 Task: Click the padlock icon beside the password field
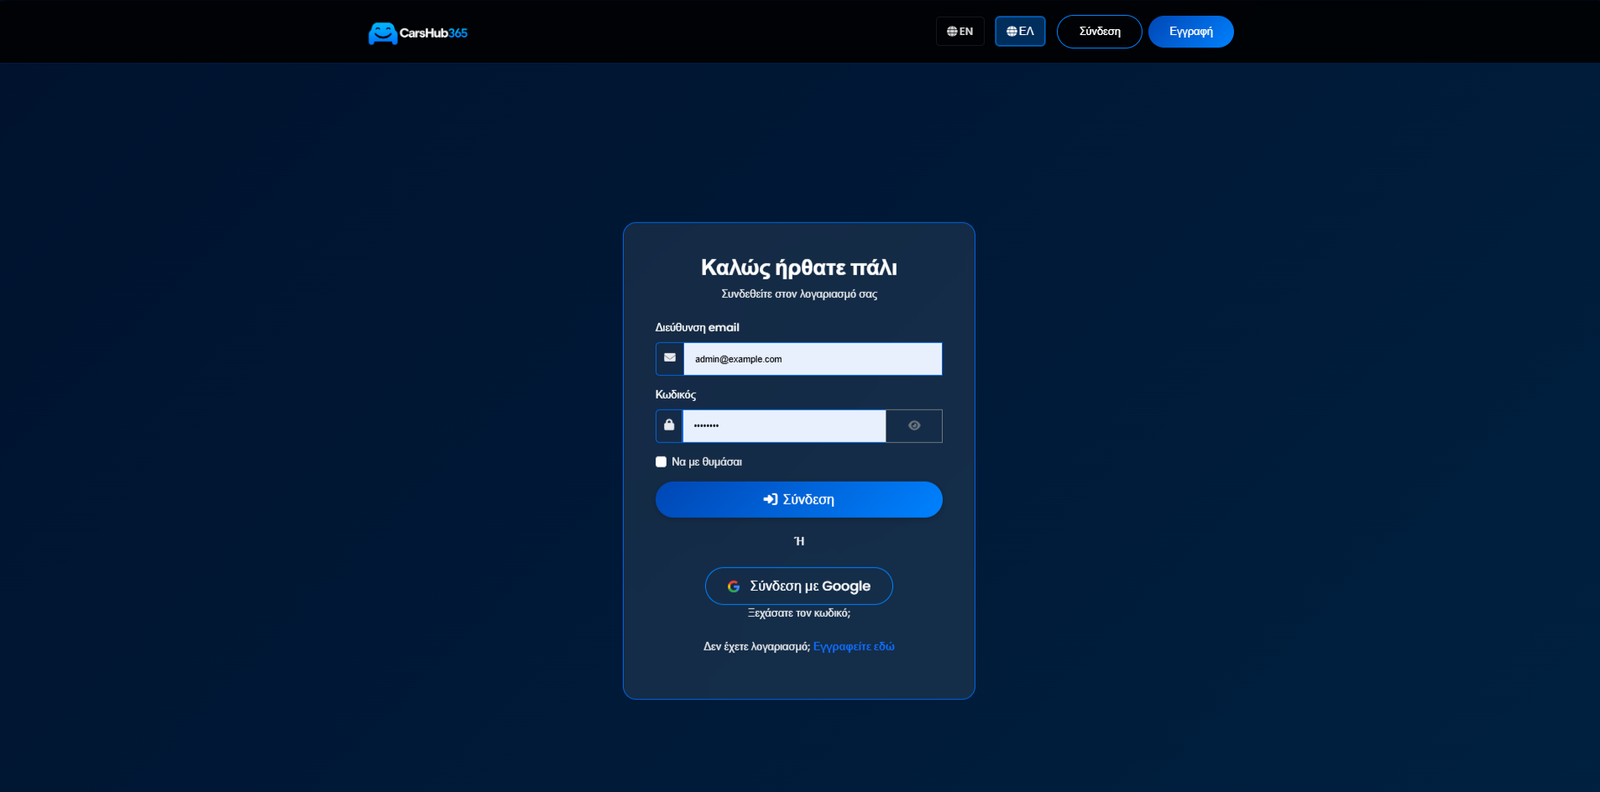tap(669, 425)
